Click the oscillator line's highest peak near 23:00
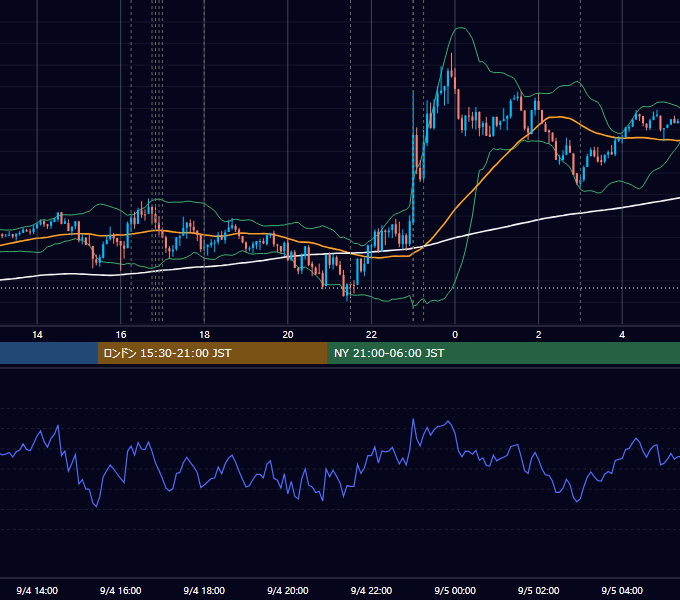Screen dimensions: 680x600 click(413, 420)
